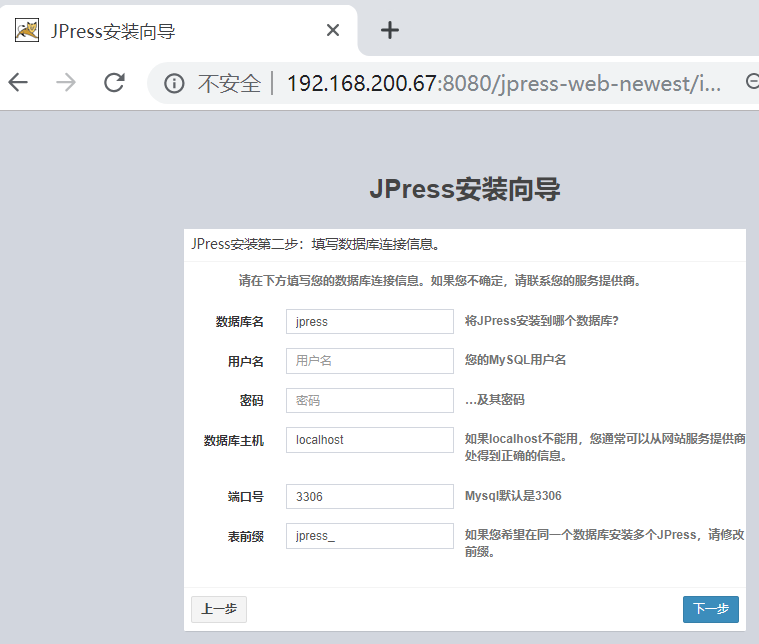The height and width of the screenshot is (644, 759).
Task: Click the 表前缀 field label
Action: tap(245, 537)
